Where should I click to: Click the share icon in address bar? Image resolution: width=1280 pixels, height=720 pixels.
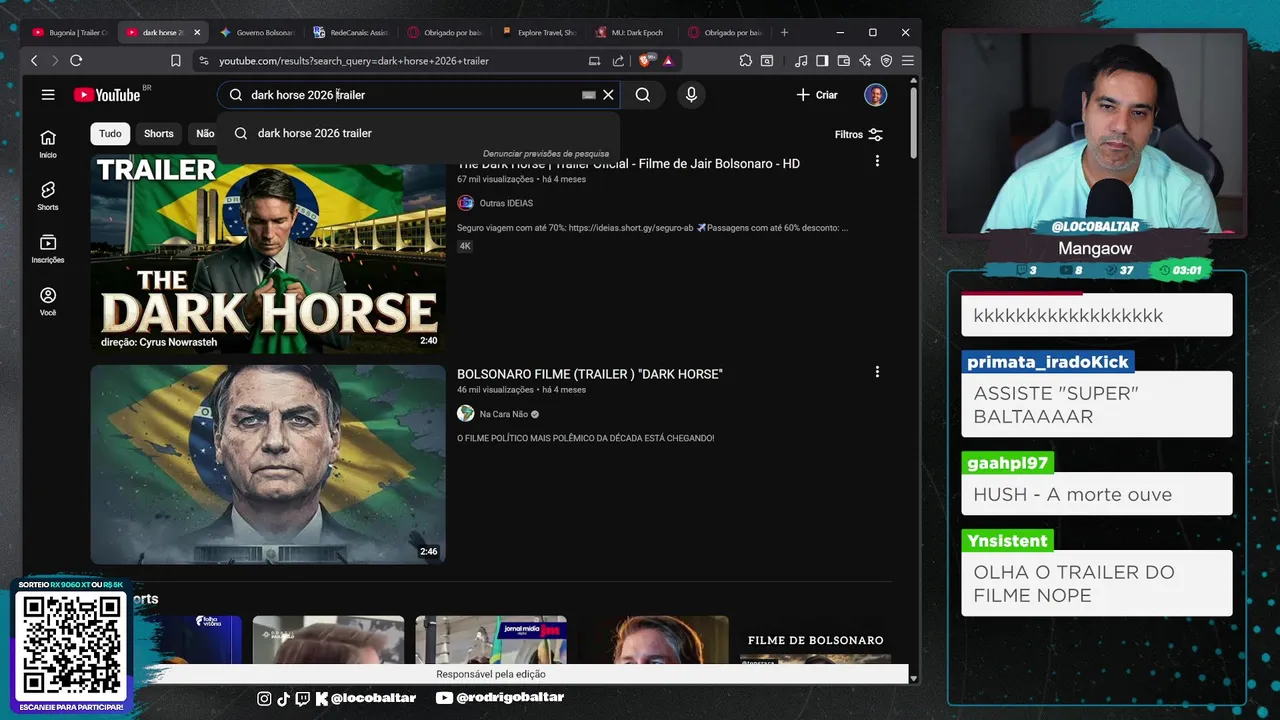[x=618, y=61]
